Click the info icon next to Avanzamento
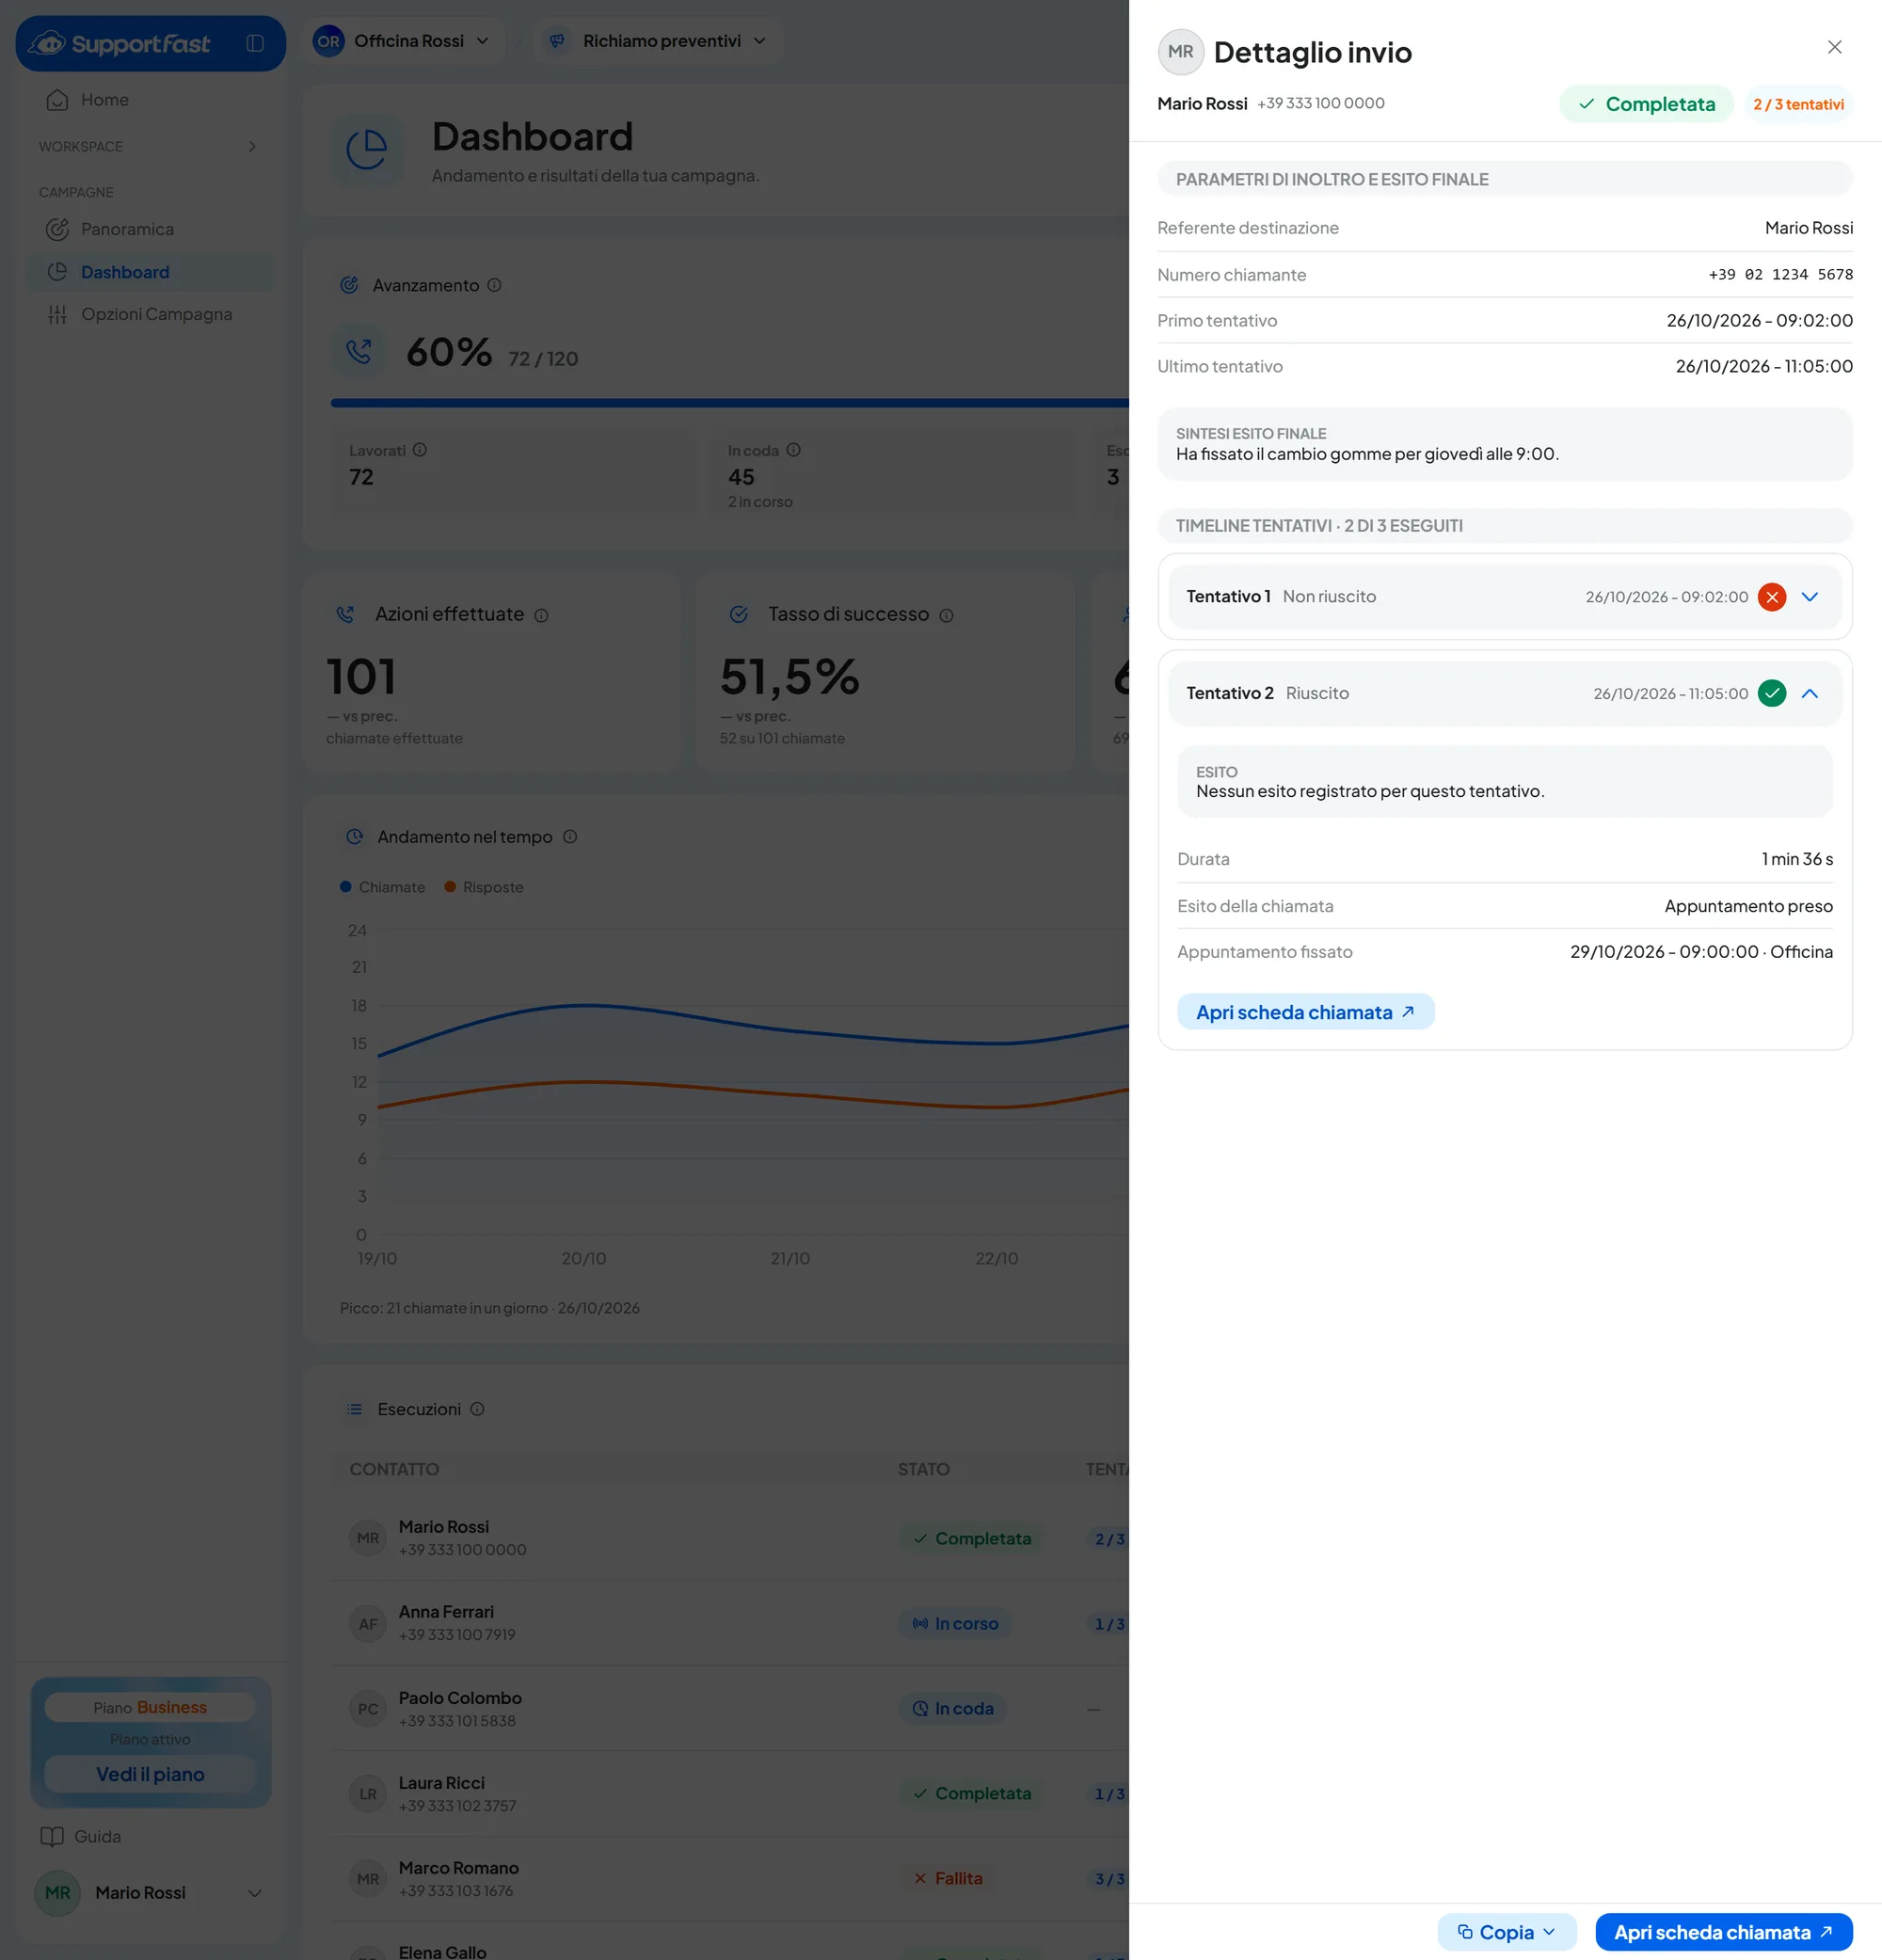This screenshot has width=1882, height=1960. (x=494, y=285)
